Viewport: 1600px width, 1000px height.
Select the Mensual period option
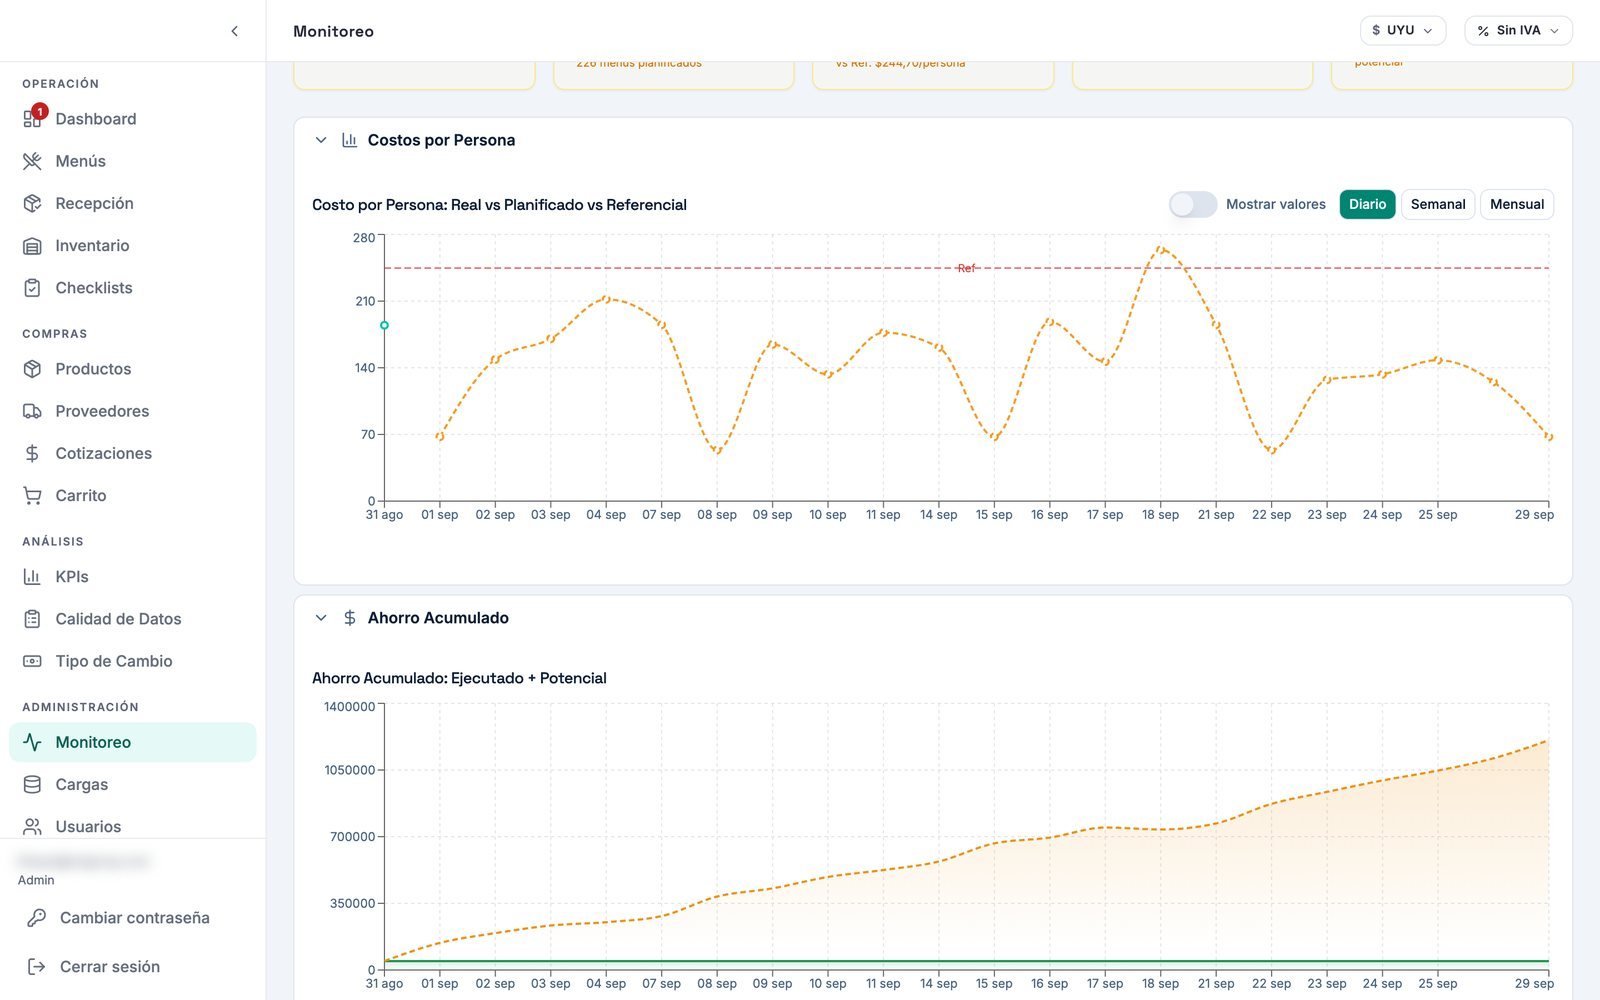pos(1517,204)
